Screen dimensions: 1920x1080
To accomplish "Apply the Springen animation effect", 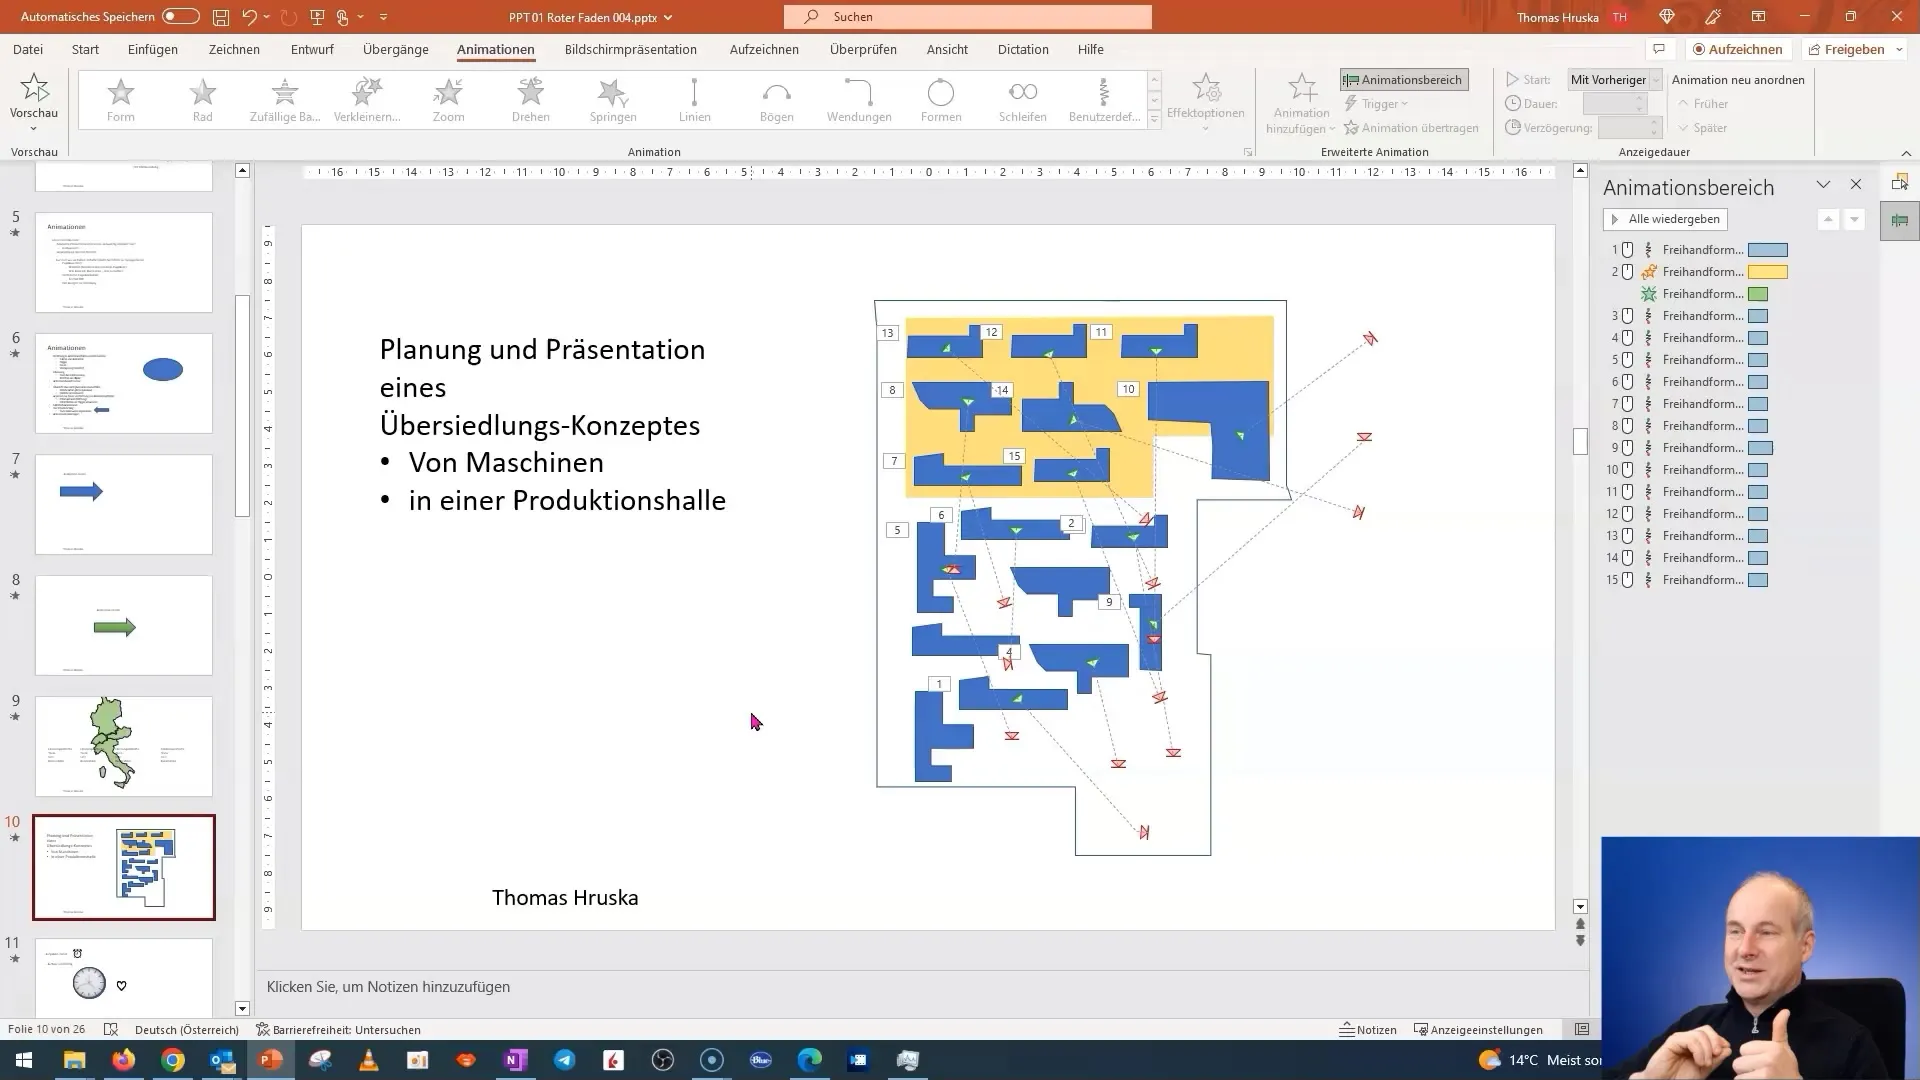I will coord(613,100).
